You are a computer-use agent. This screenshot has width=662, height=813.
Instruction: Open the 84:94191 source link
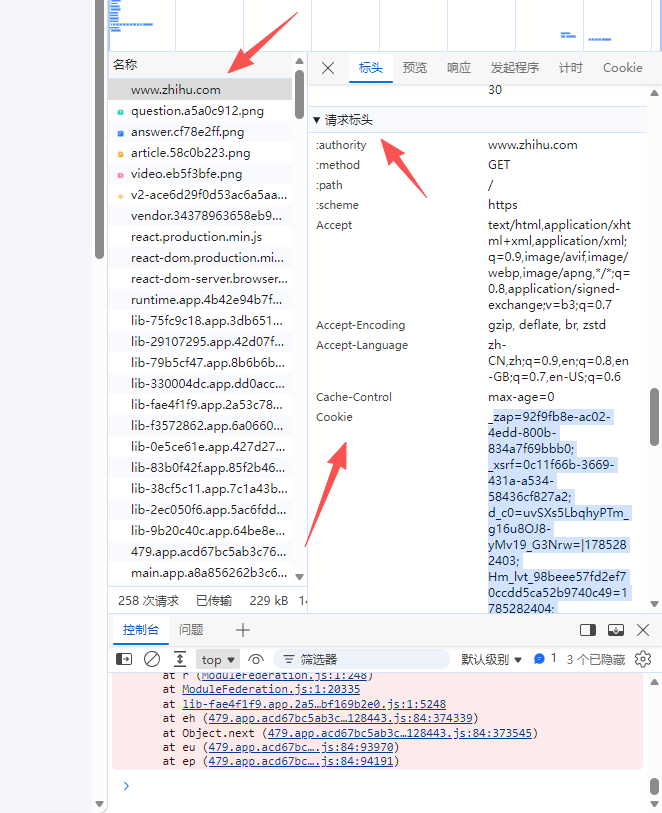(301, 762)
